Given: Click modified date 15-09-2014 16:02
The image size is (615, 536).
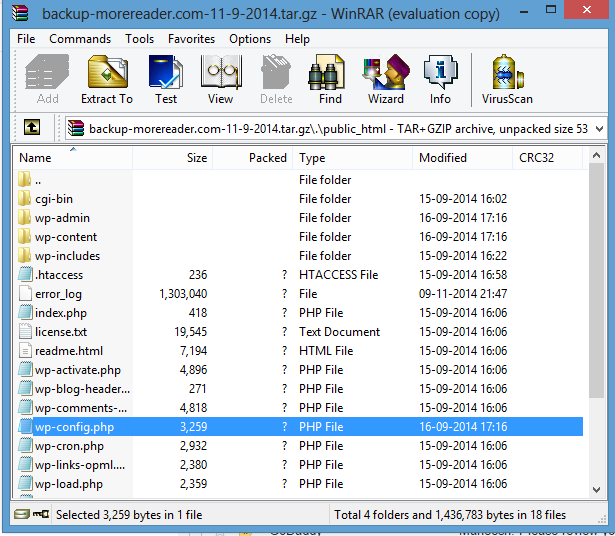Looking at the screenshot, I should (463, 199).
